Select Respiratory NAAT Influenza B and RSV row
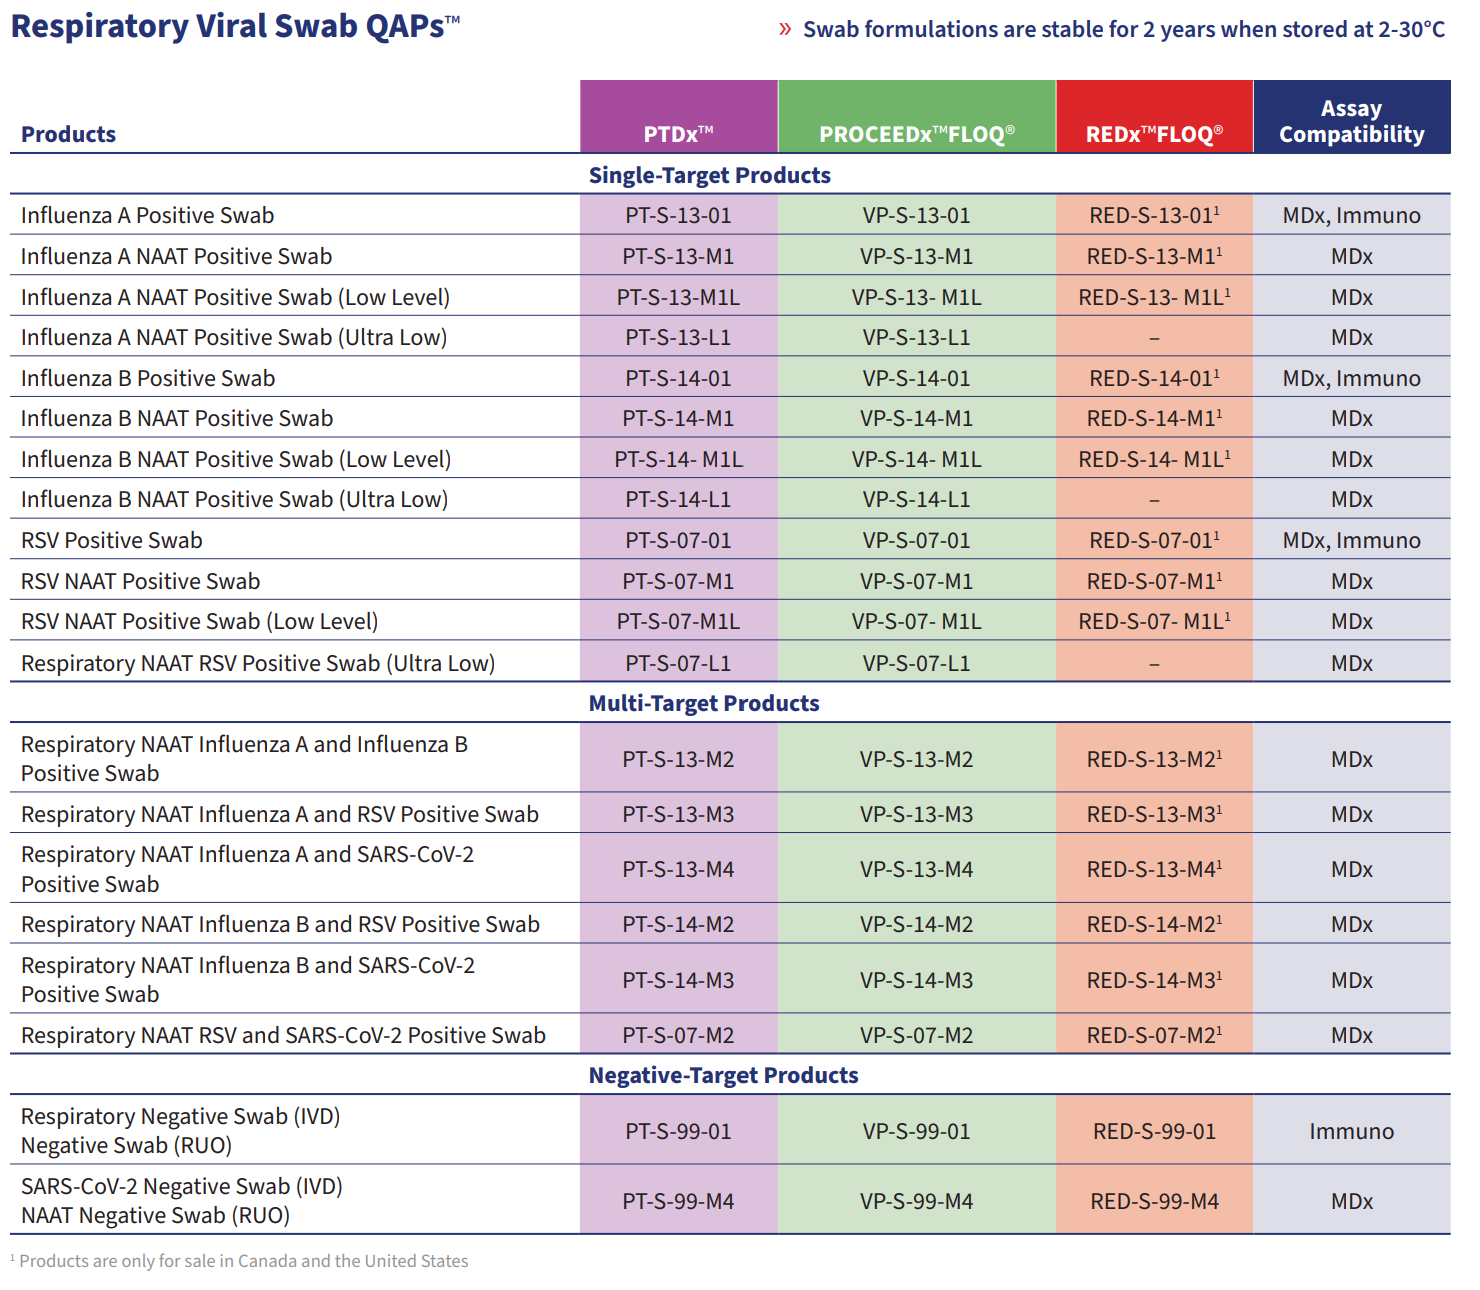Screen dimensions: 1480x1290 pyautogui.click(x=280, y=924)
